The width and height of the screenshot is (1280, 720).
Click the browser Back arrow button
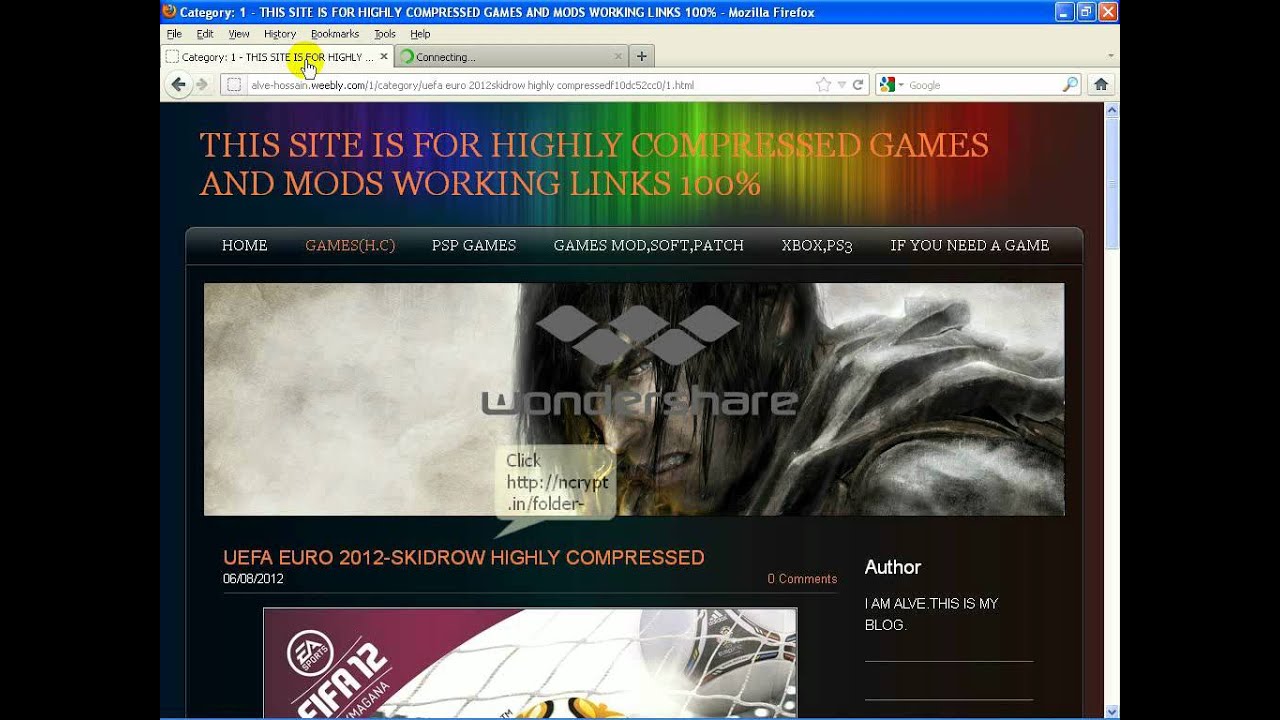pos(178,85)
